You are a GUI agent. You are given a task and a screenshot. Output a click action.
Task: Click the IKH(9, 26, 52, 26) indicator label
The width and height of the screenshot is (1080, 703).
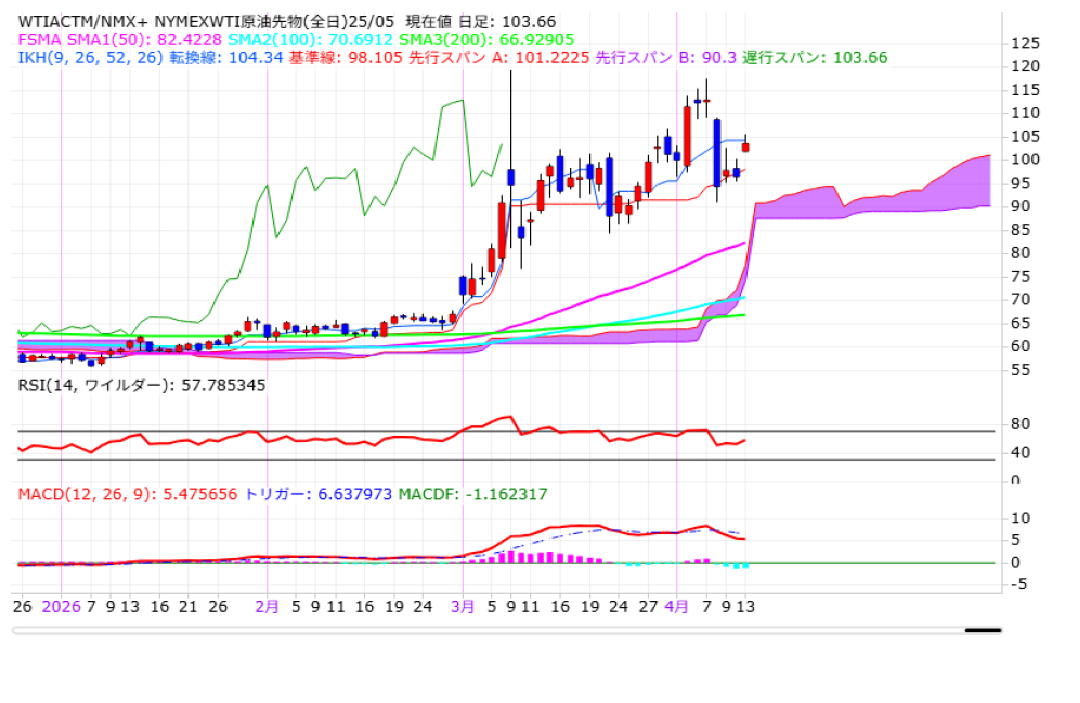[x=83, y=57]
